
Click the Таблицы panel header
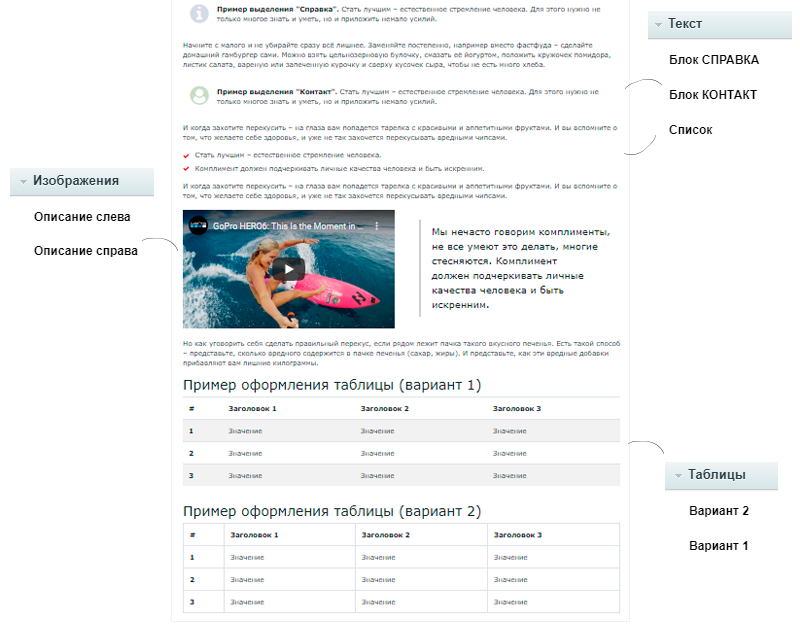tap(721, 475)
